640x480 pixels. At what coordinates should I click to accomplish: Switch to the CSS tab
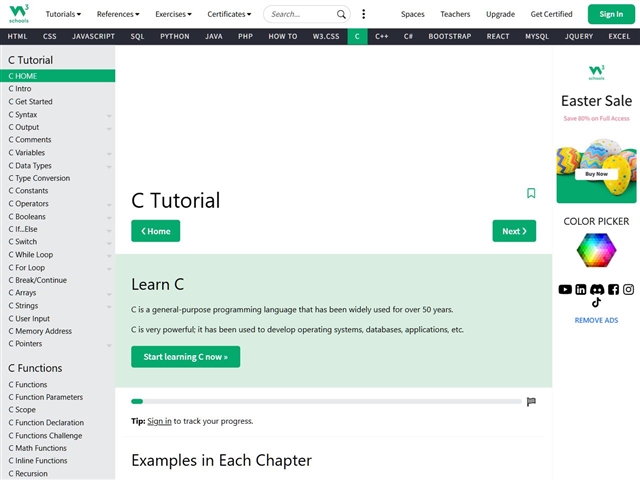tap(49, 36)
